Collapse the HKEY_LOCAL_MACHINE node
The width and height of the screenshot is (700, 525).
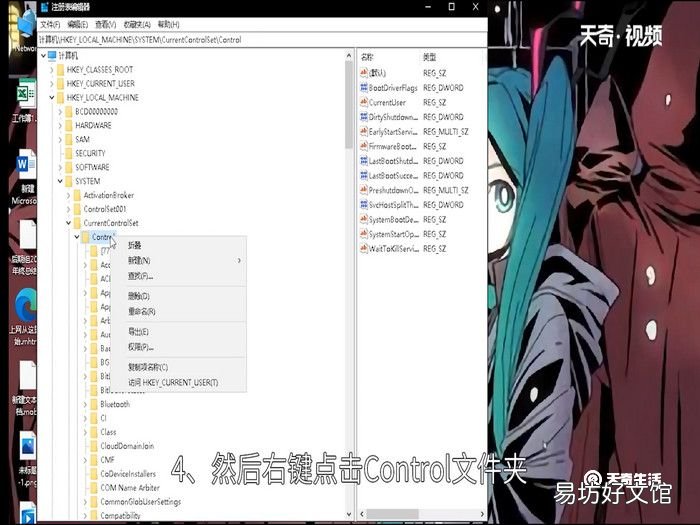click(x=52, y=97)
